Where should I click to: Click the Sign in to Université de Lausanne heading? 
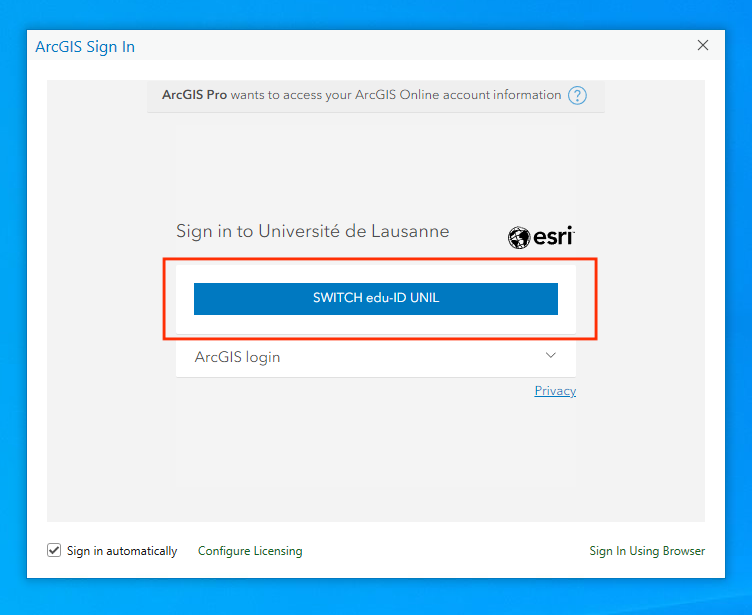click(312, 231)
